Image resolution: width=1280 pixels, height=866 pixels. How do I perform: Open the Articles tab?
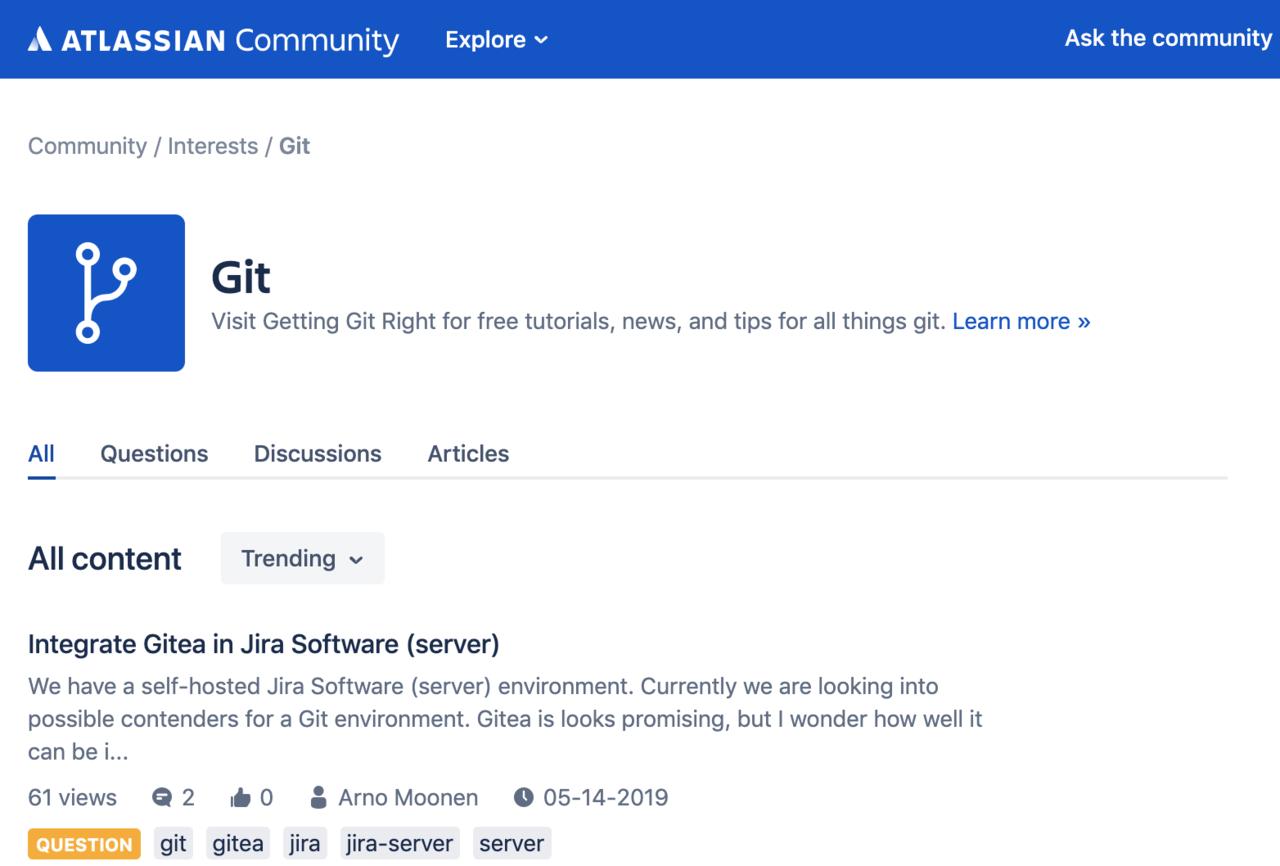coord(468,453)
